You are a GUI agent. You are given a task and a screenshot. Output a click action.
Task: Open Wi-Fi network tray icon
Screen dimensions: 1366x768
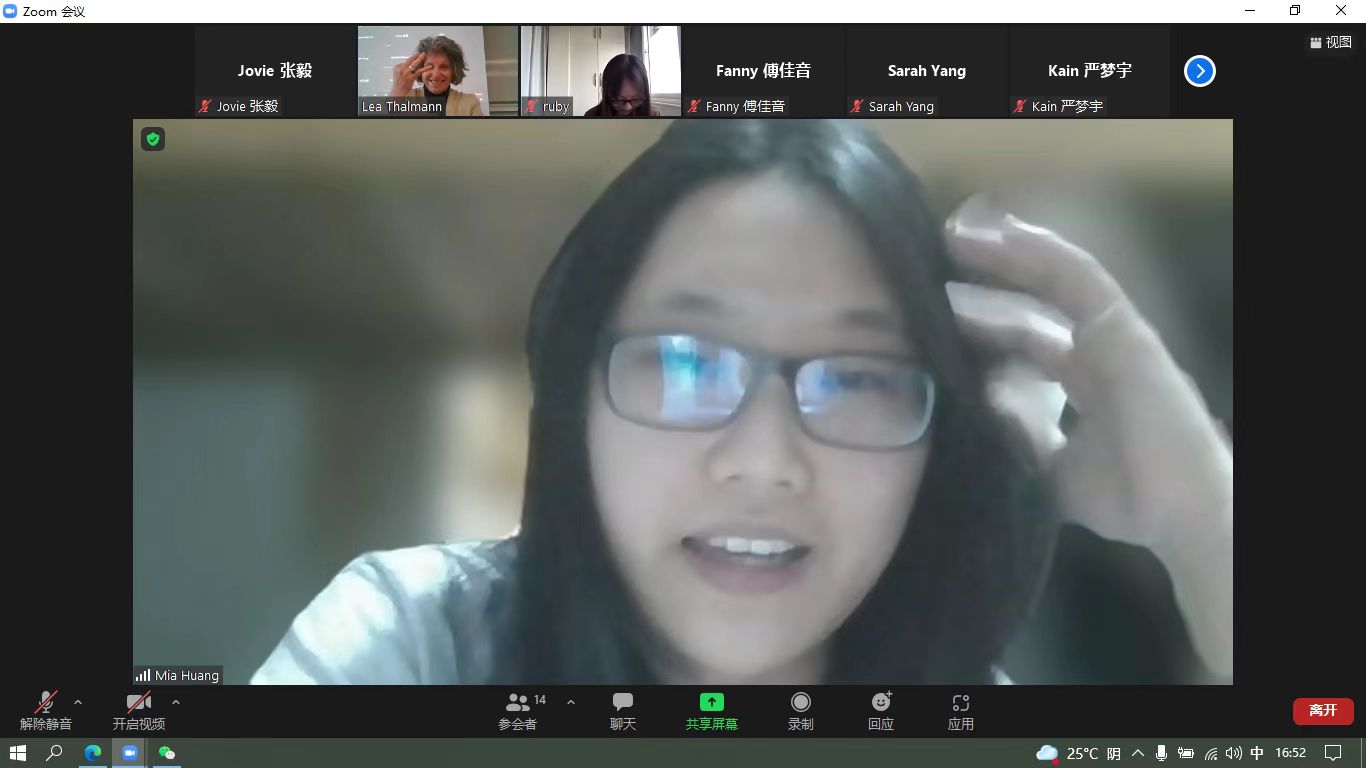[1211, 753]
